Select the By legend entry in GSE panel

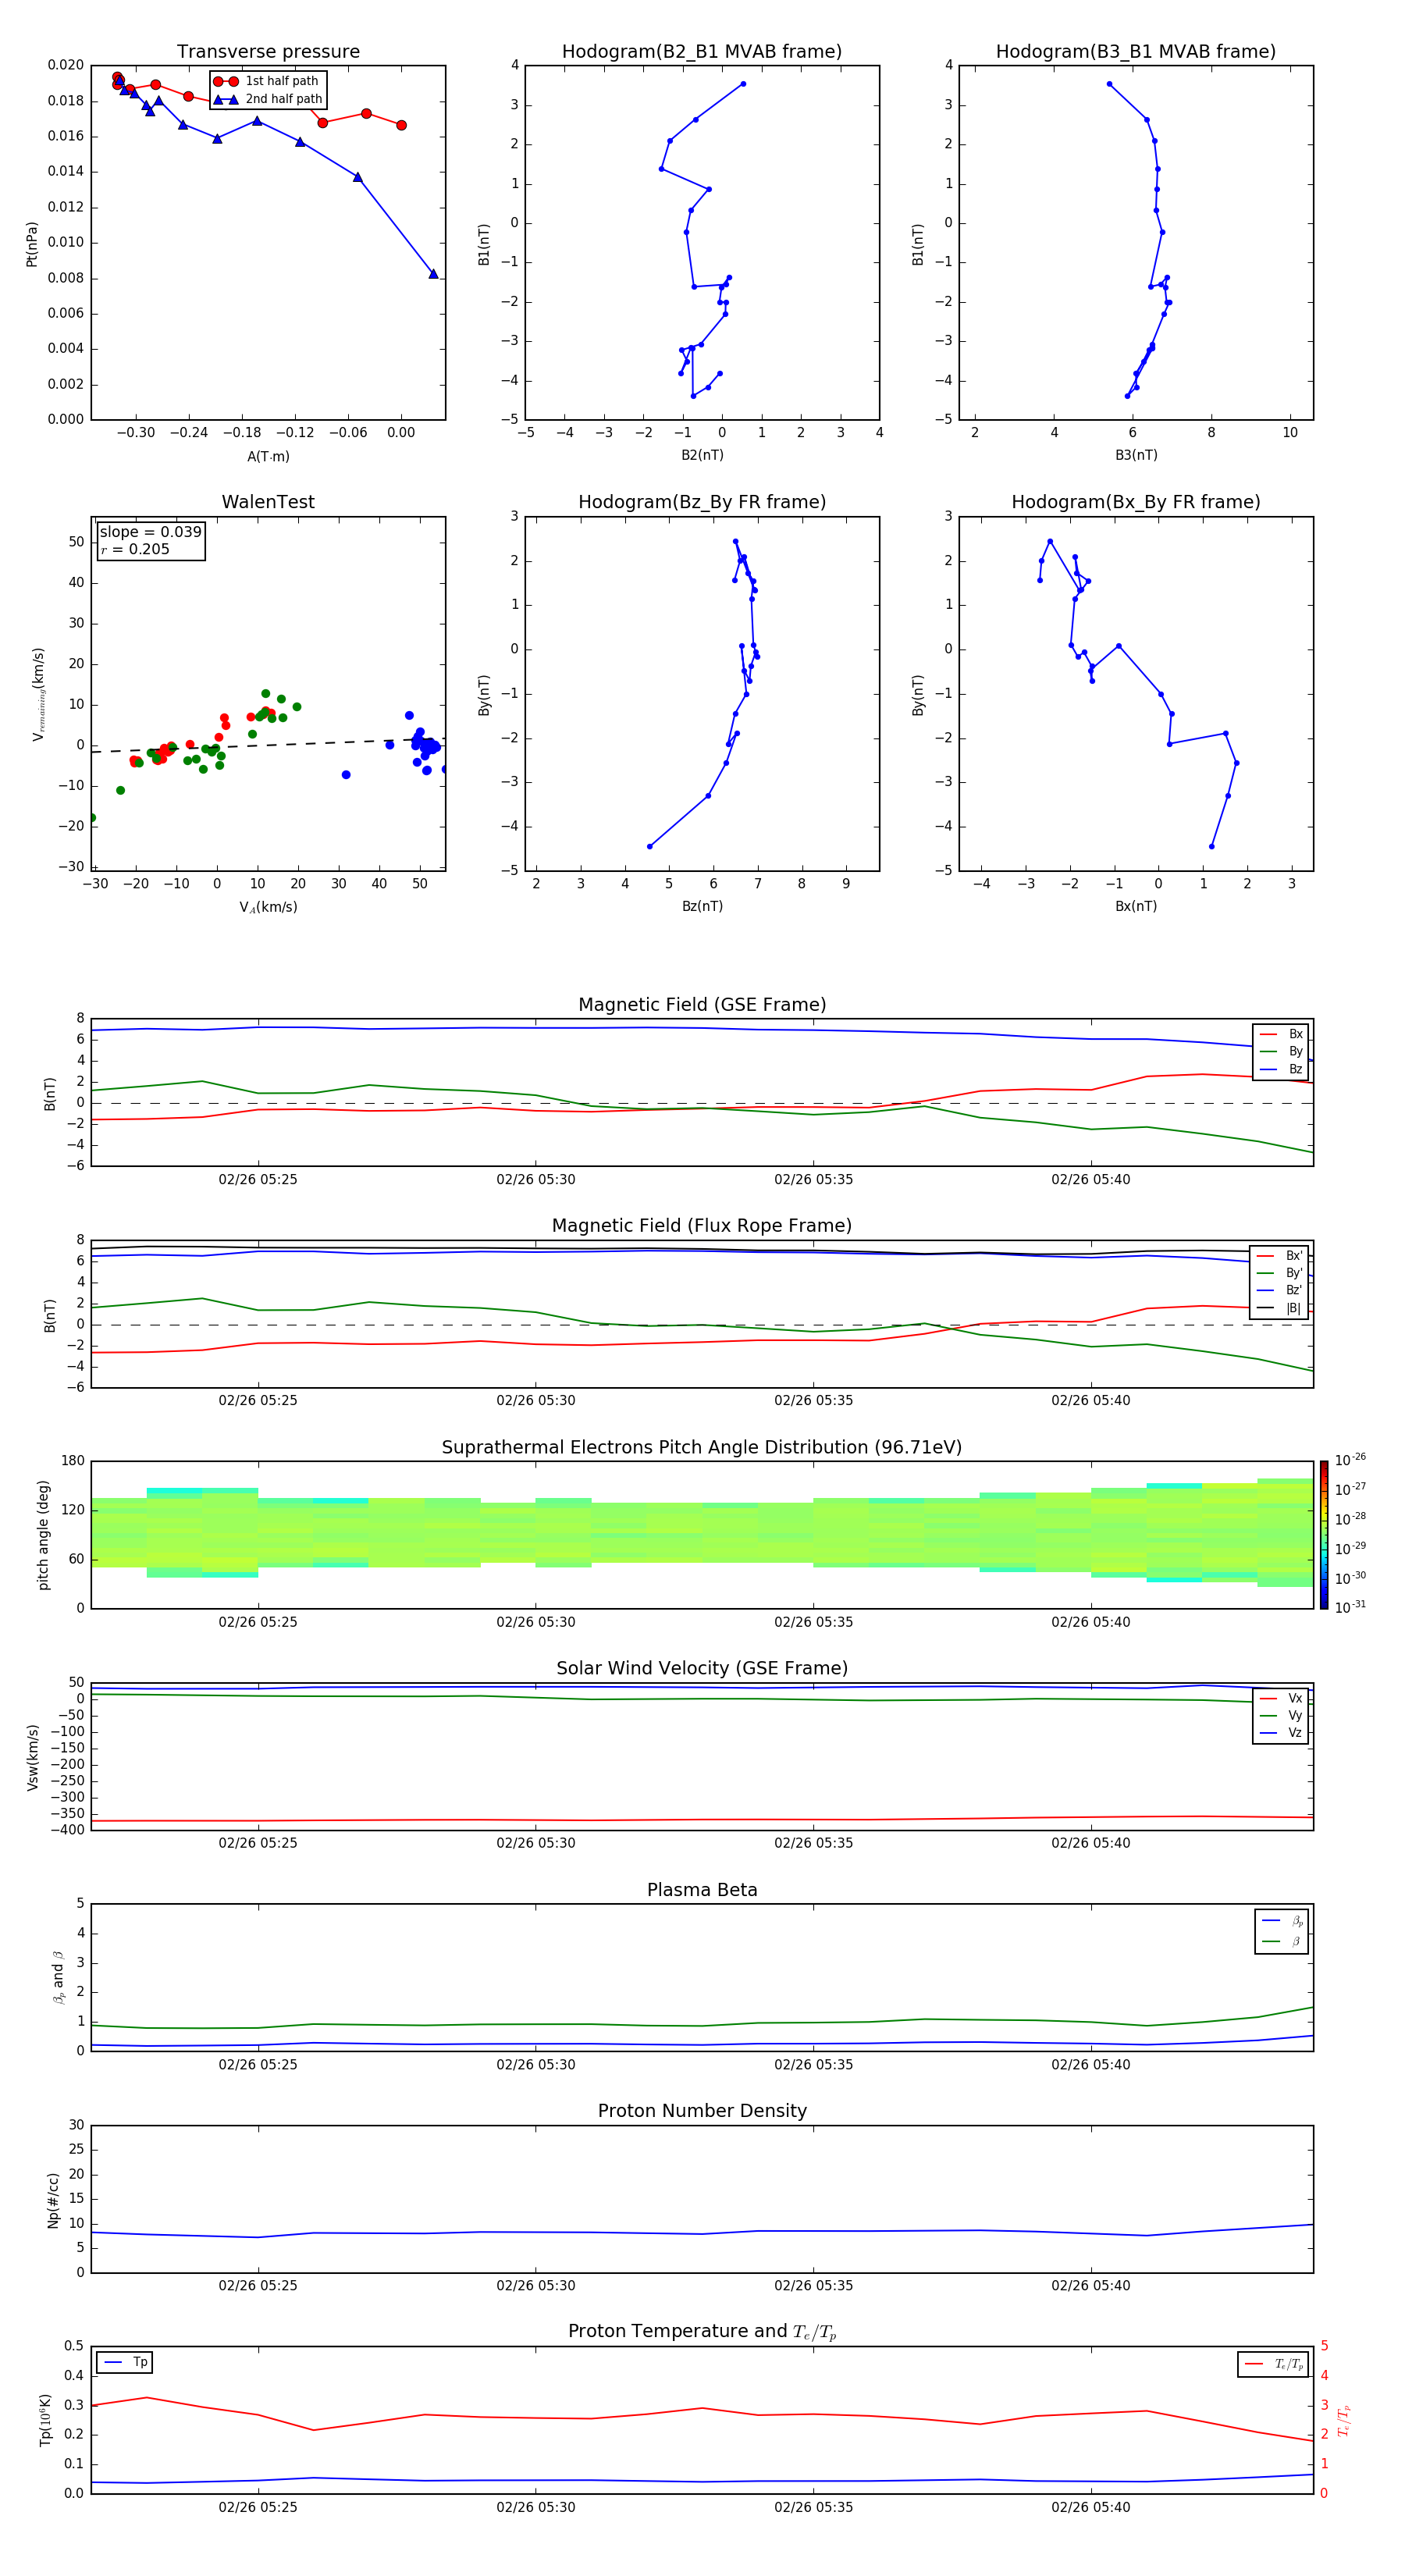tap(1281, 1052)
